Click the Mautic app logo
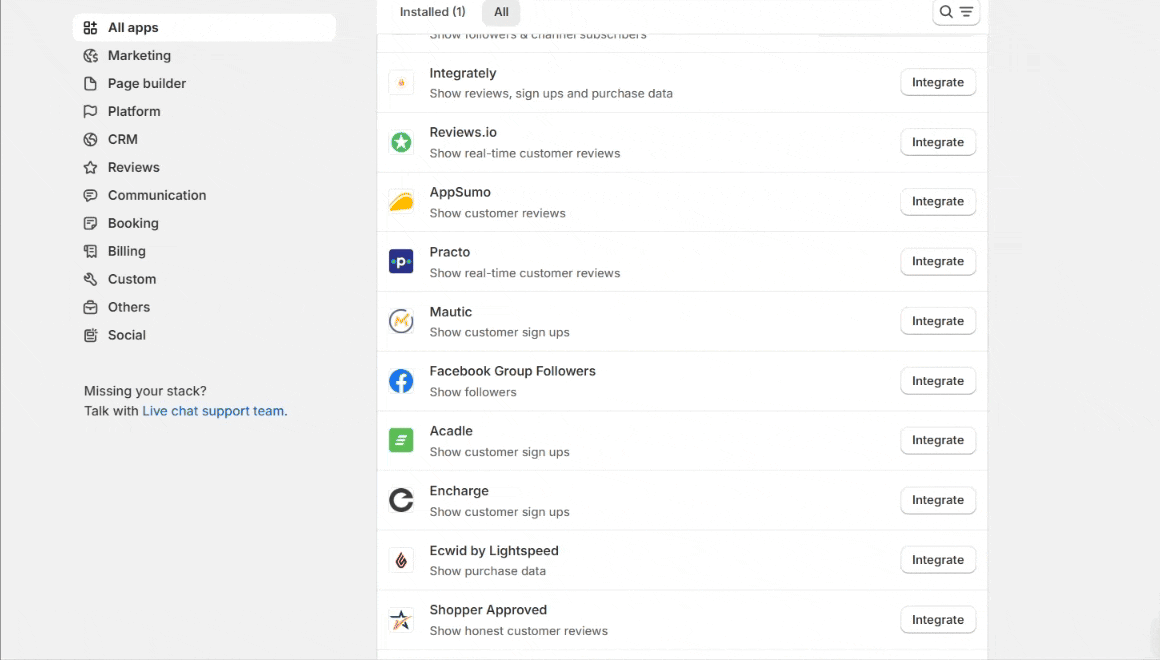 401,321
